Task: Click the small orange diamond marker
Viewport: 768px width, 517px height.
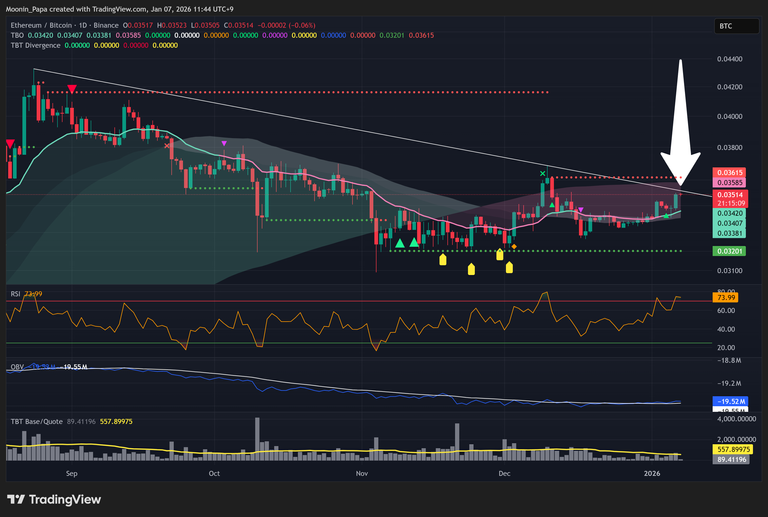Action: [x=513, y=246]
